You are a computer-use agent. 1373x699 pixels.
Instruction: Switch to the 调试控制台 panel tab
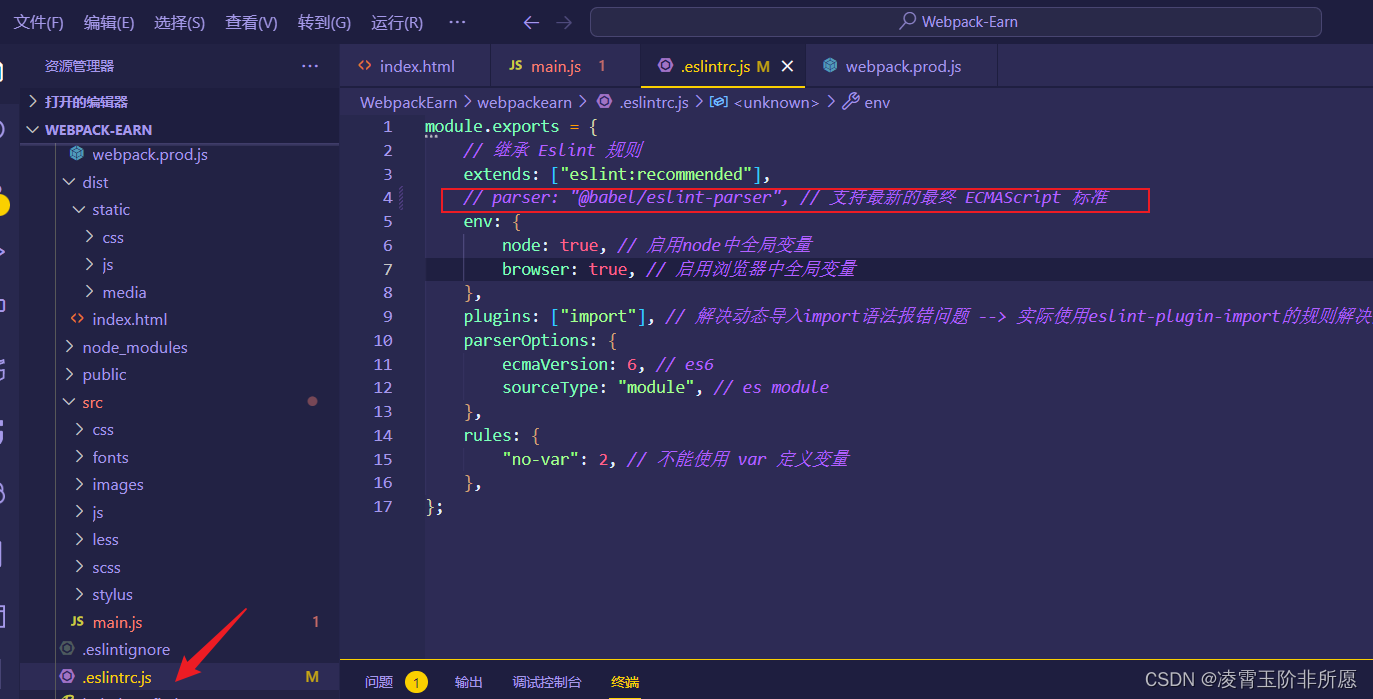(x=547, y=682)
